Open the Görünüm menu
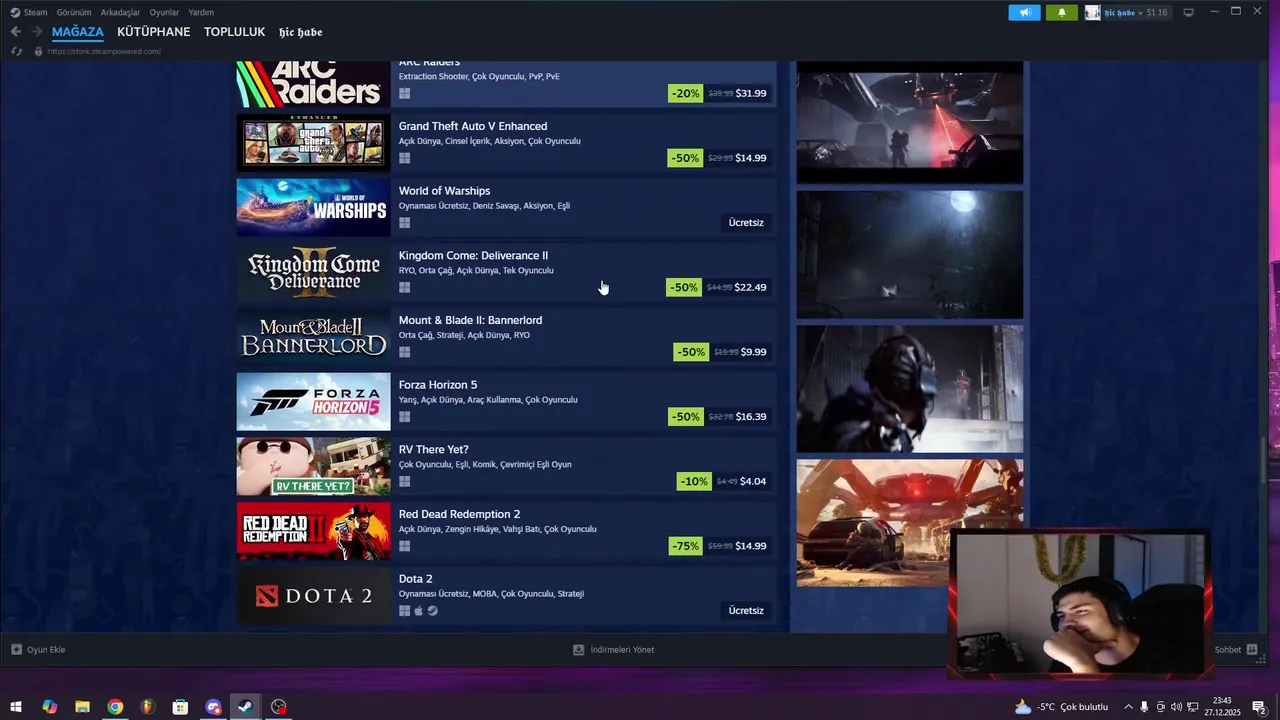1280x720 pixels. pos(74,12)
